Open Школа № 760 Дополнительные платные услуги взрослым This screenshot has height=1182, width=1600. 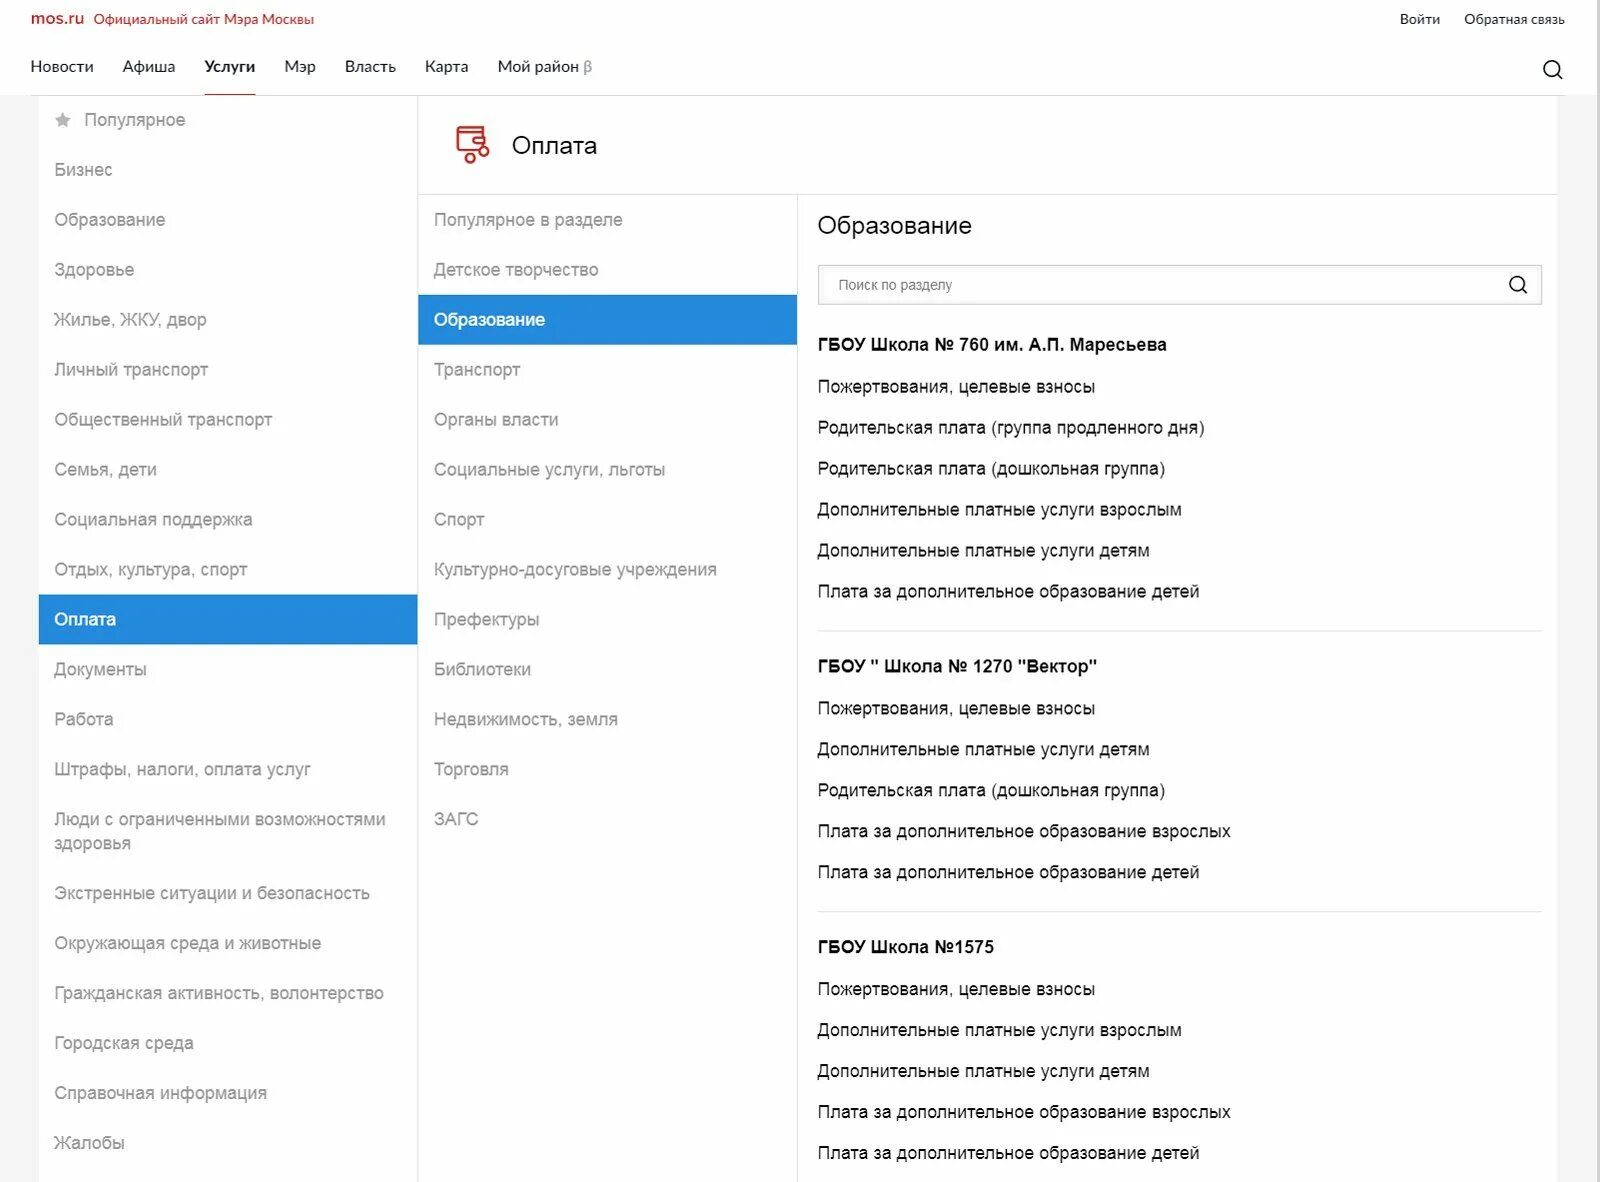click(999, 510)
